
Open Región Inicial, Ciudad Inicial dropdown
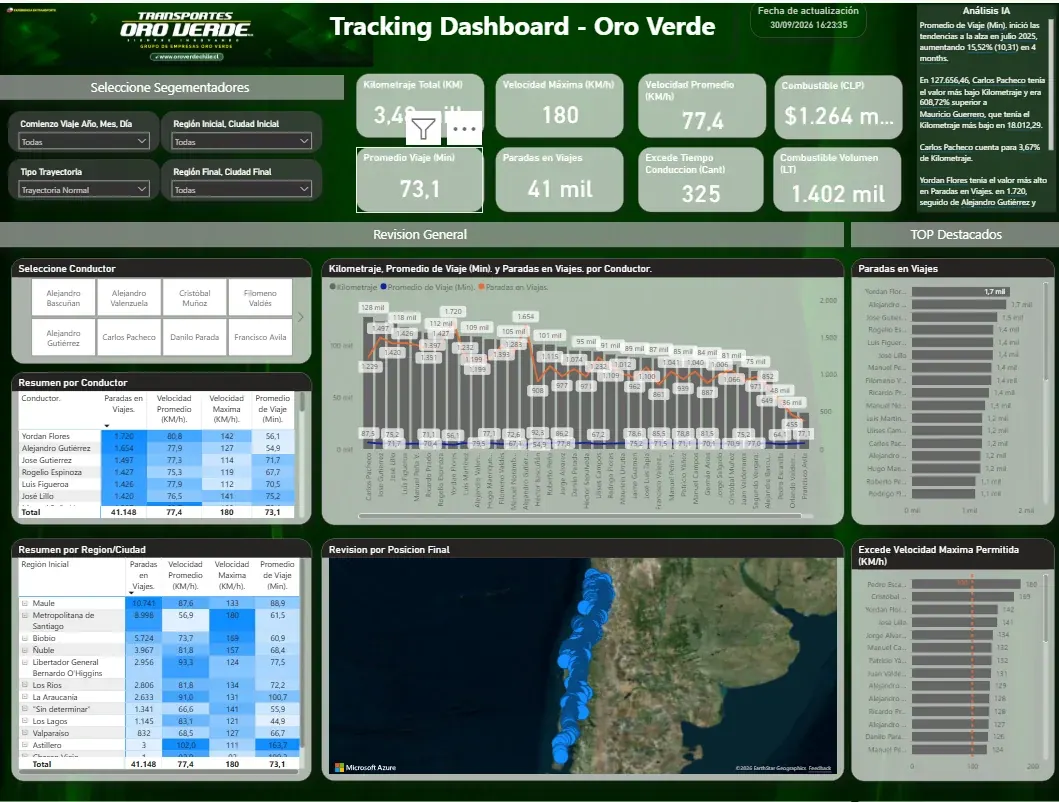[241, 141]
